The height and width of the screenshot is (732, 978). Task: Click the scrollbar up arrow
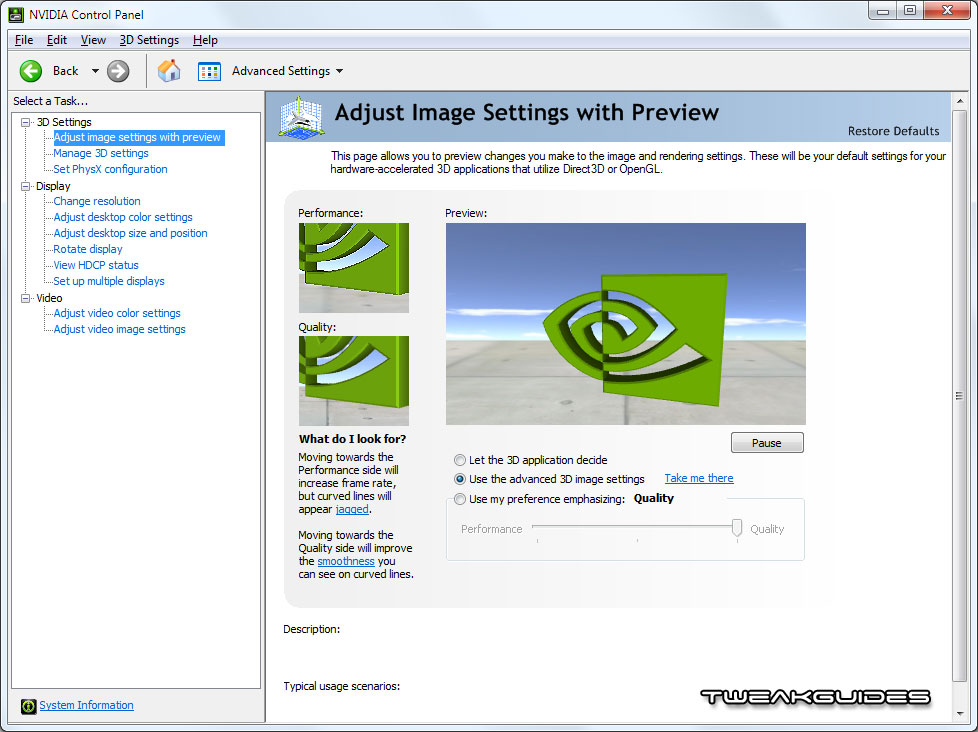[960, 101]
